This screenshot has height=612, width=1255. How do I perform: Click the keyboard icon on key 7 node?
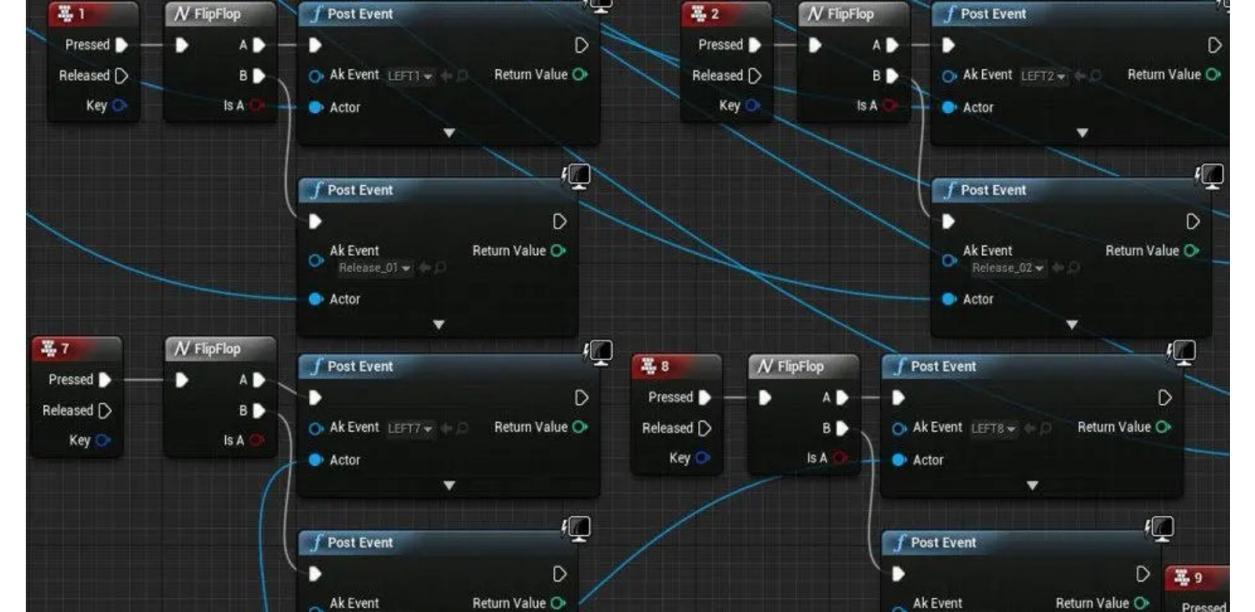coord(47,349)
